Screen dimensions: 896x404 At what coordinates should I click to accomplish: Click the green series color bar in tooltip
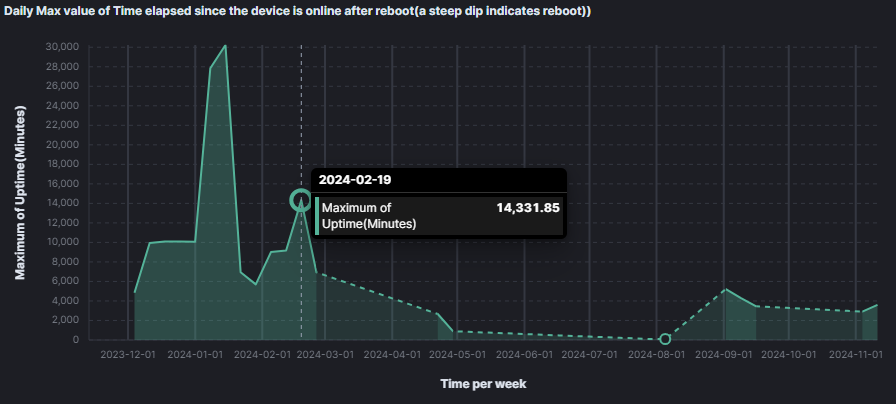point(317,215)
